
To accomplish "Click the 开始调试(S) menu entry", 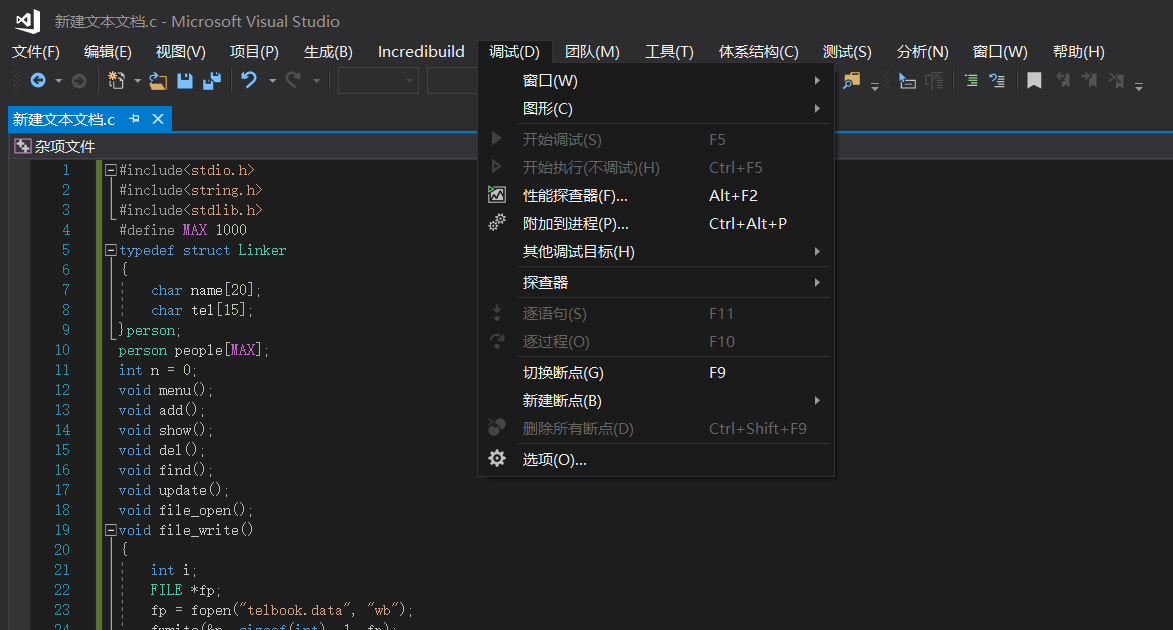I will (x=655, y=139).
